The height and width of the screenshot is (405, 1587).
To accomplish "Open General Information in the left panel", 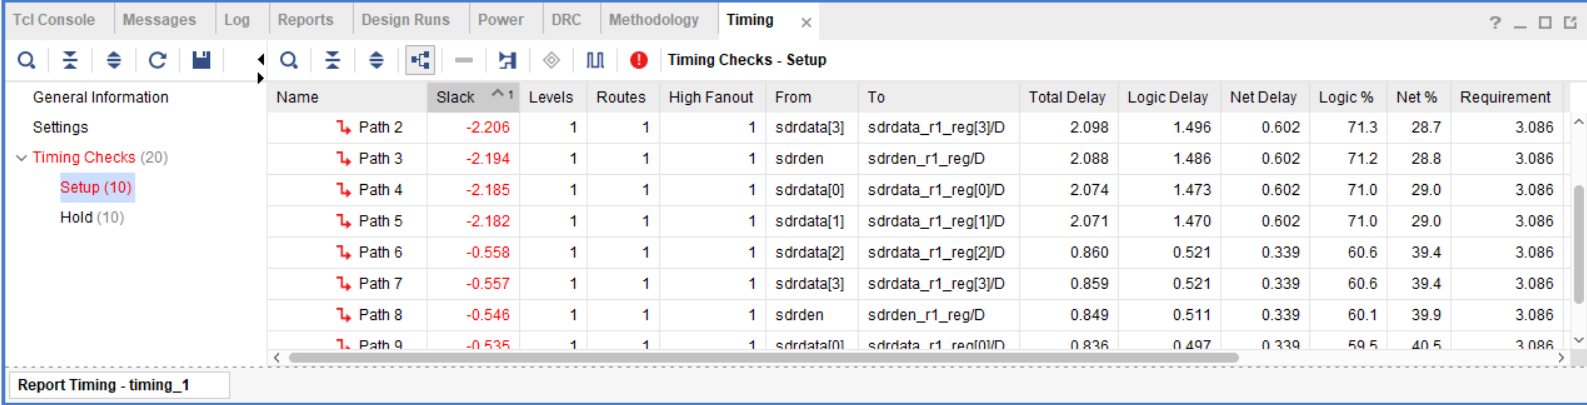I will tap(100, 97).
